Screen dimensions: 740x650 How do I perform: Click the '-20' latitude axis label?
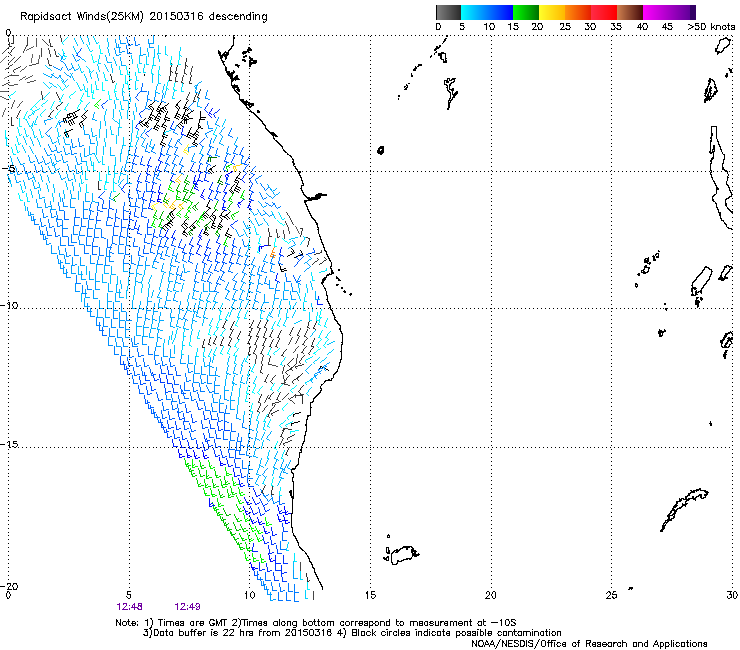pos(9,586)
